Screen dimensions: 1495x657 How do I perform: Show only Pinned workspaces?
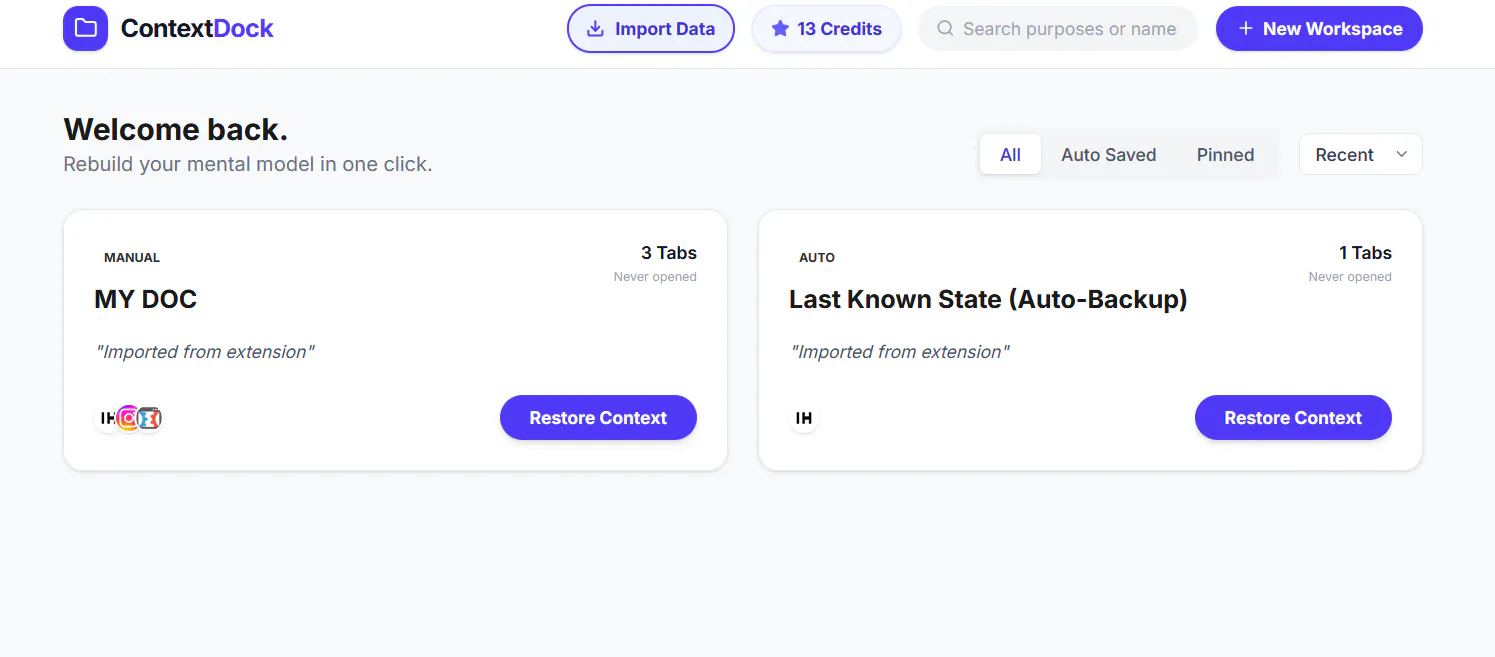(x=1225, y=155)
